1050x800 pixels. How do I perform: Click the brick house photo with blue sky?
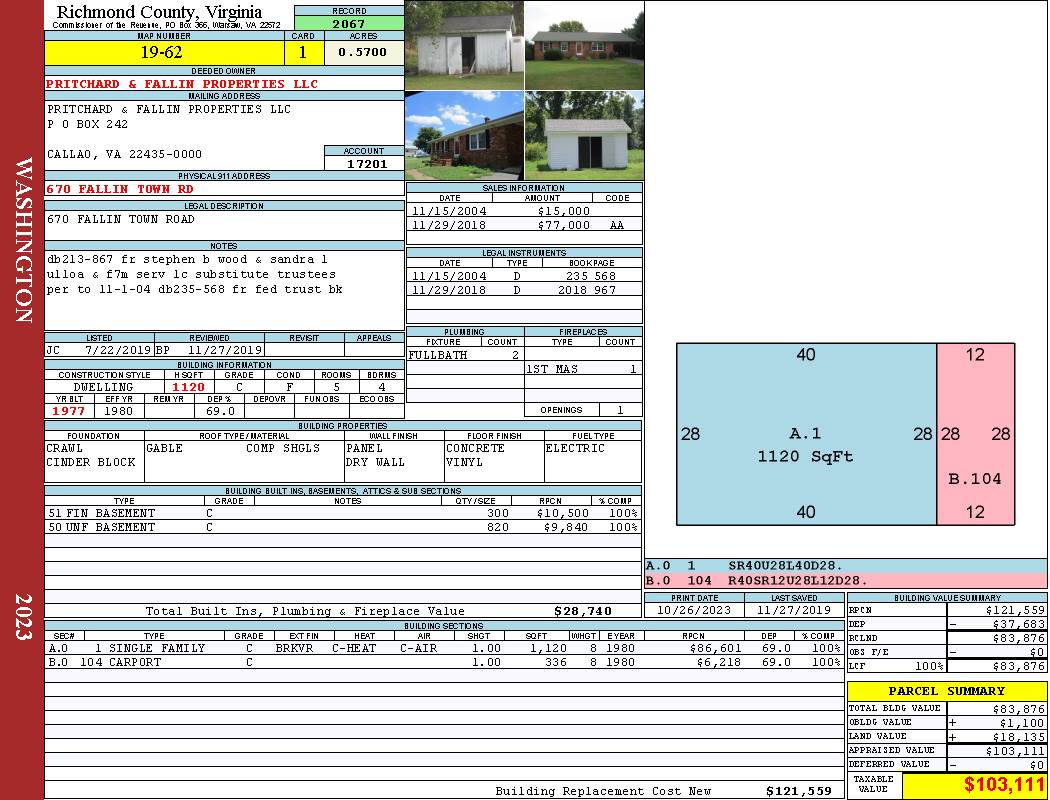pyautogui.click(x=464, y=135)
